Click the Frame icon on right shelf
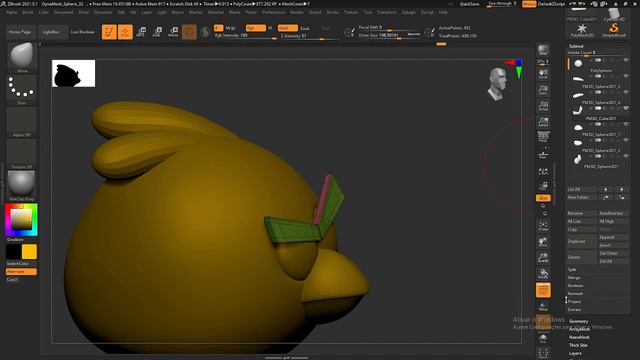The width and height of the screenshot is (640, 360). 543,226
